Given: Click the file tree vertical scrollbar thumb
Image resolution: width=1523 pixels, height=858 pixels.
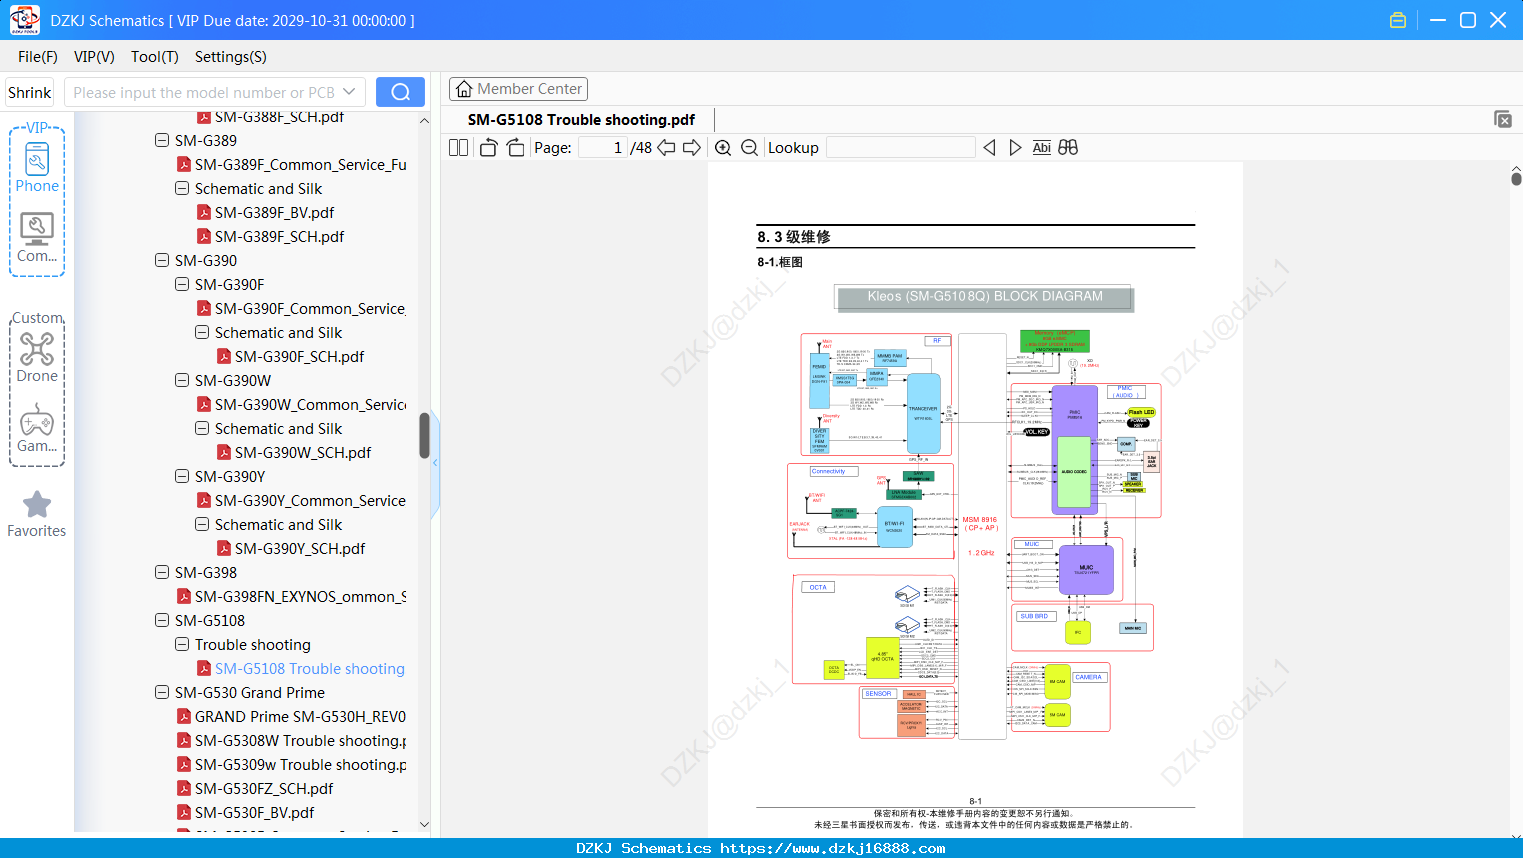Looking at the screenshot, I should (x=424, y=435).
